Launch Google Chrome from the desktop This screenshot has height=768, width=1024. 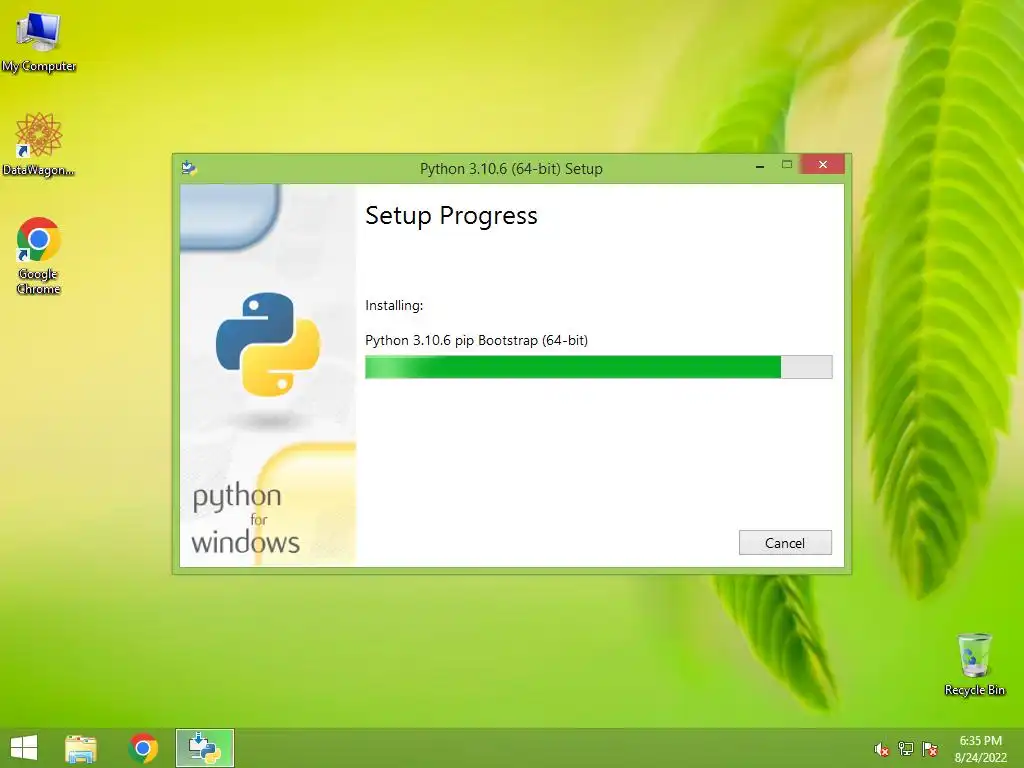tap(39, 255)
